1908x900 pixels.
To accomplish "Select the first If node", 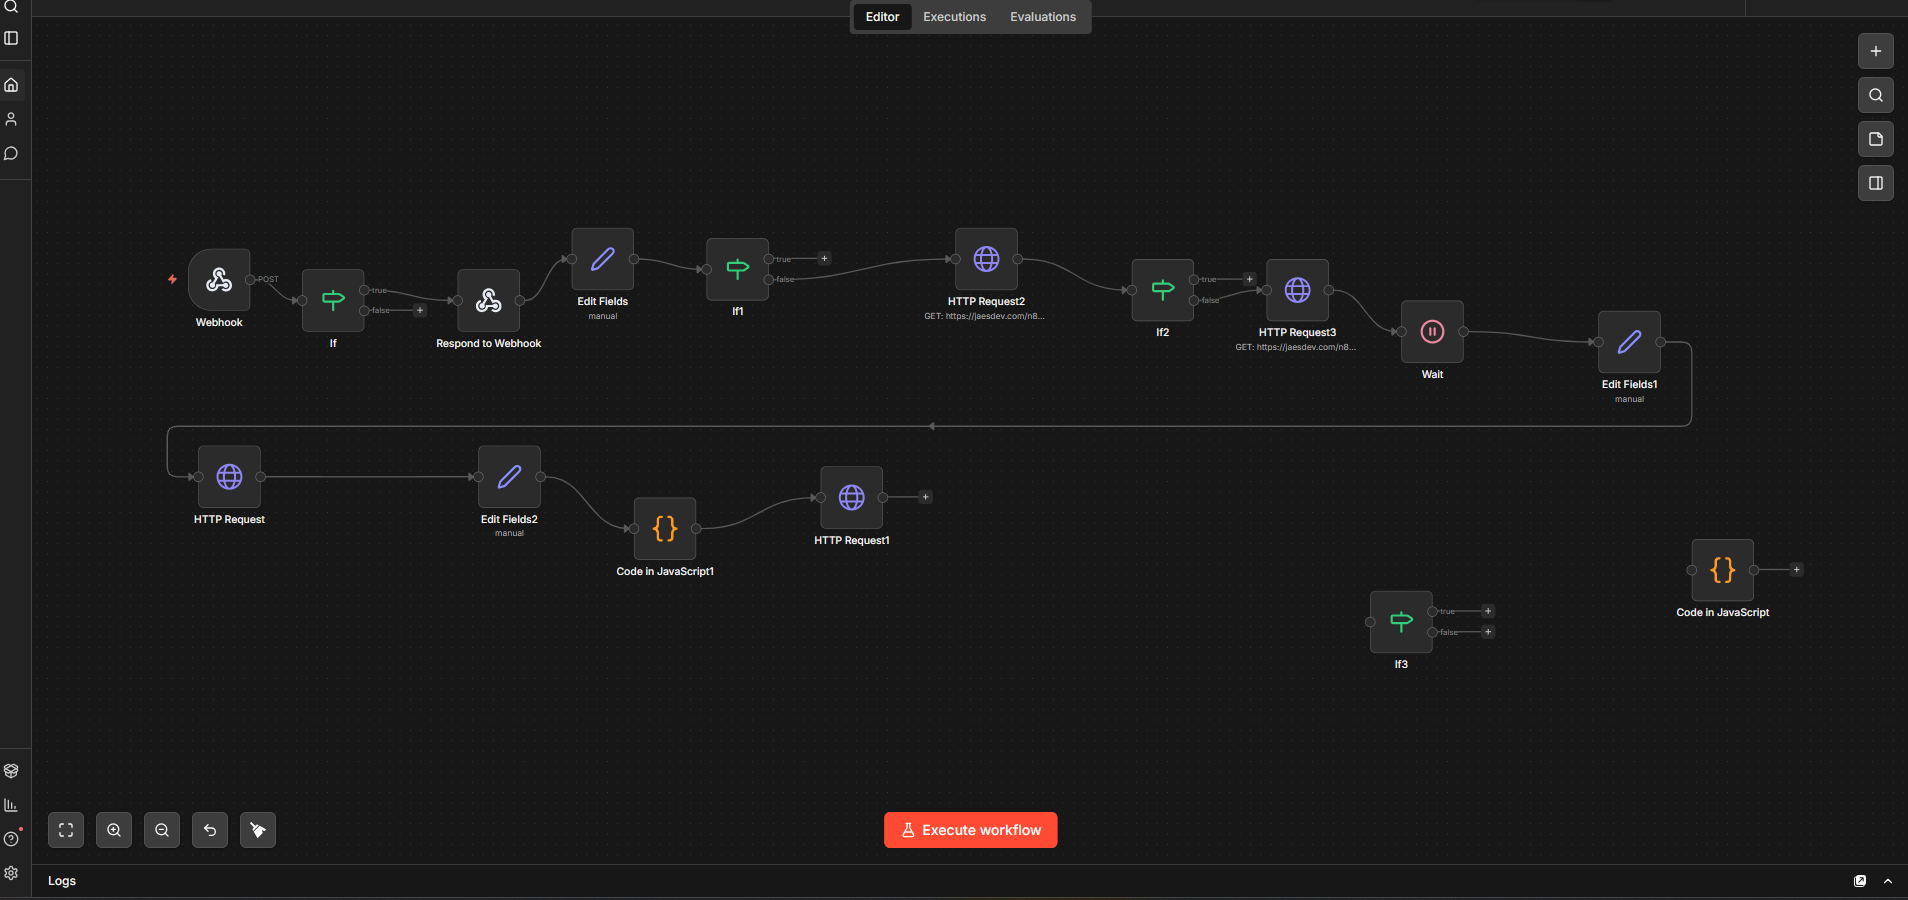I will 333,300.
